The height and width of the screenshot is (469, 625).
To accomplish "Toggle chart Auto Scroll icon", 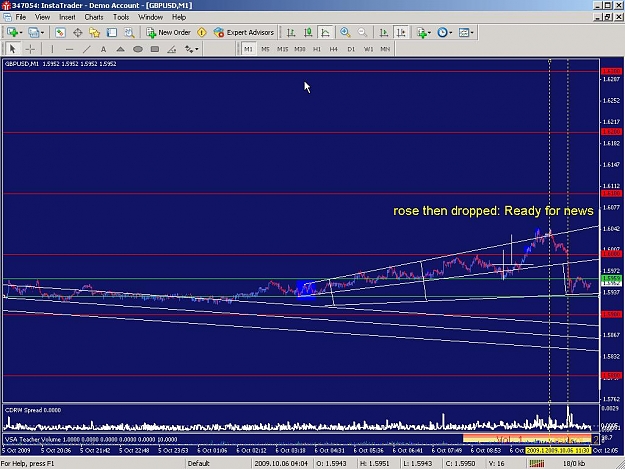I will click(383, 32).
